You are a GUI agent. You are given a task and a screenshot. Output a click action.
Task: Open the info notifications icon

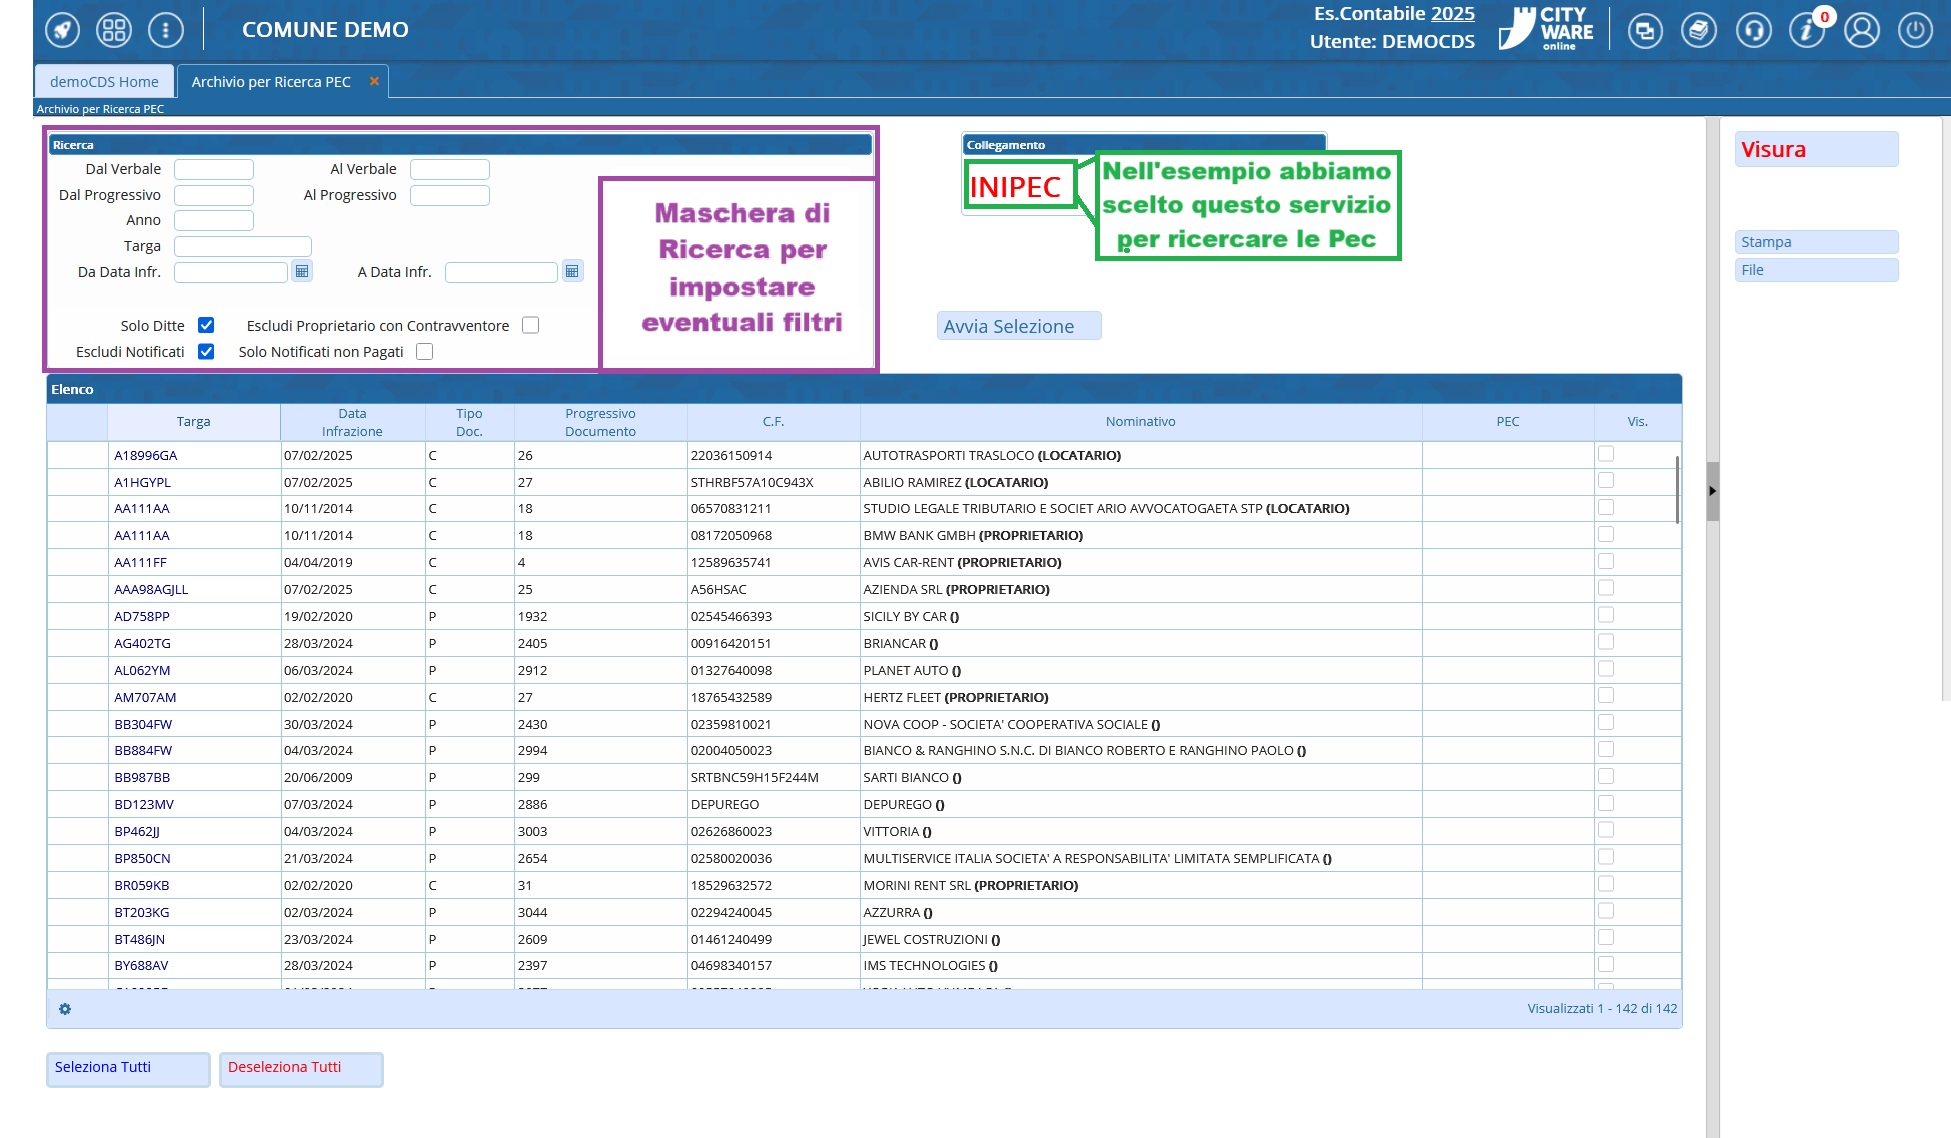point(1806,30)
